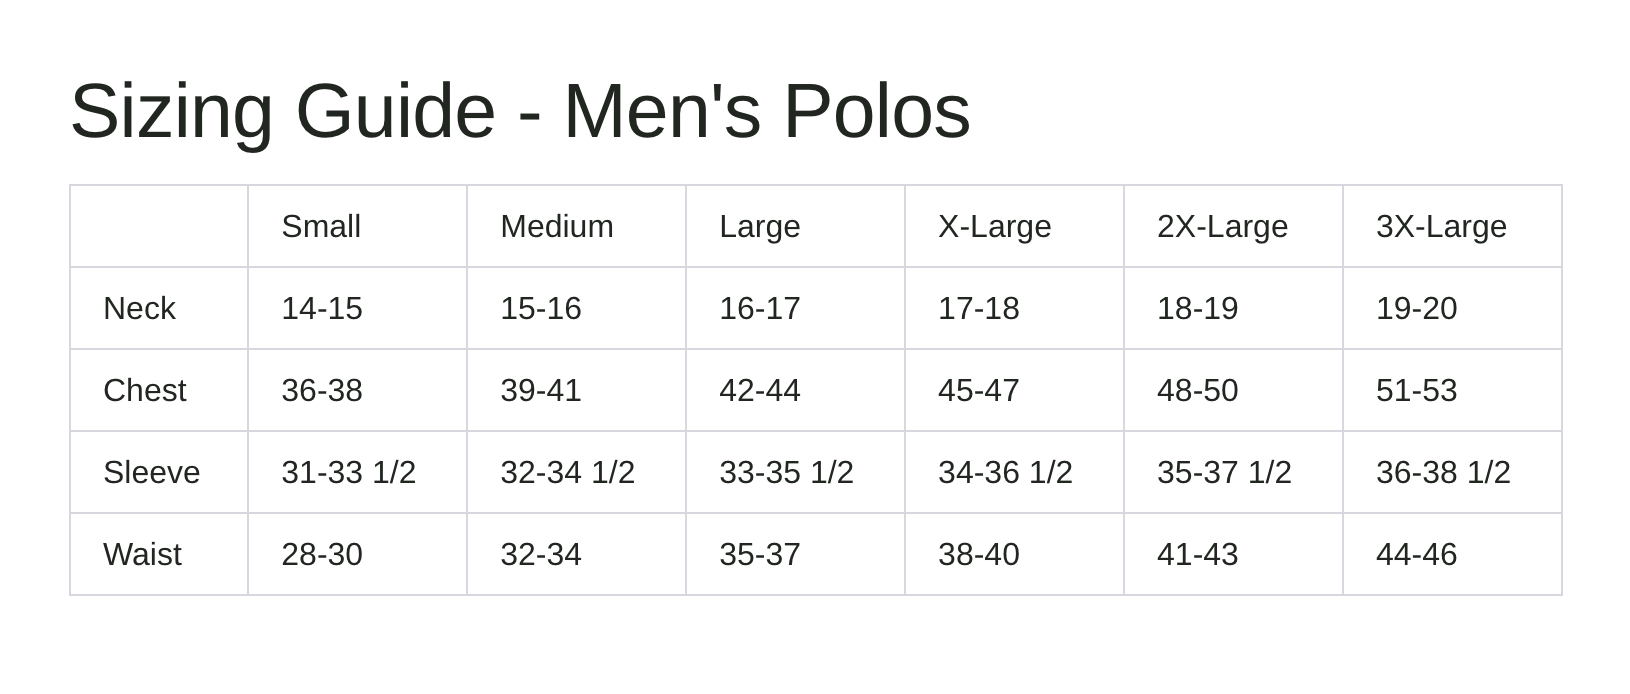Click the 3X-Large column header
Image resolution: width=1630 pixels, height=694 pixels.
[1441, 227]
